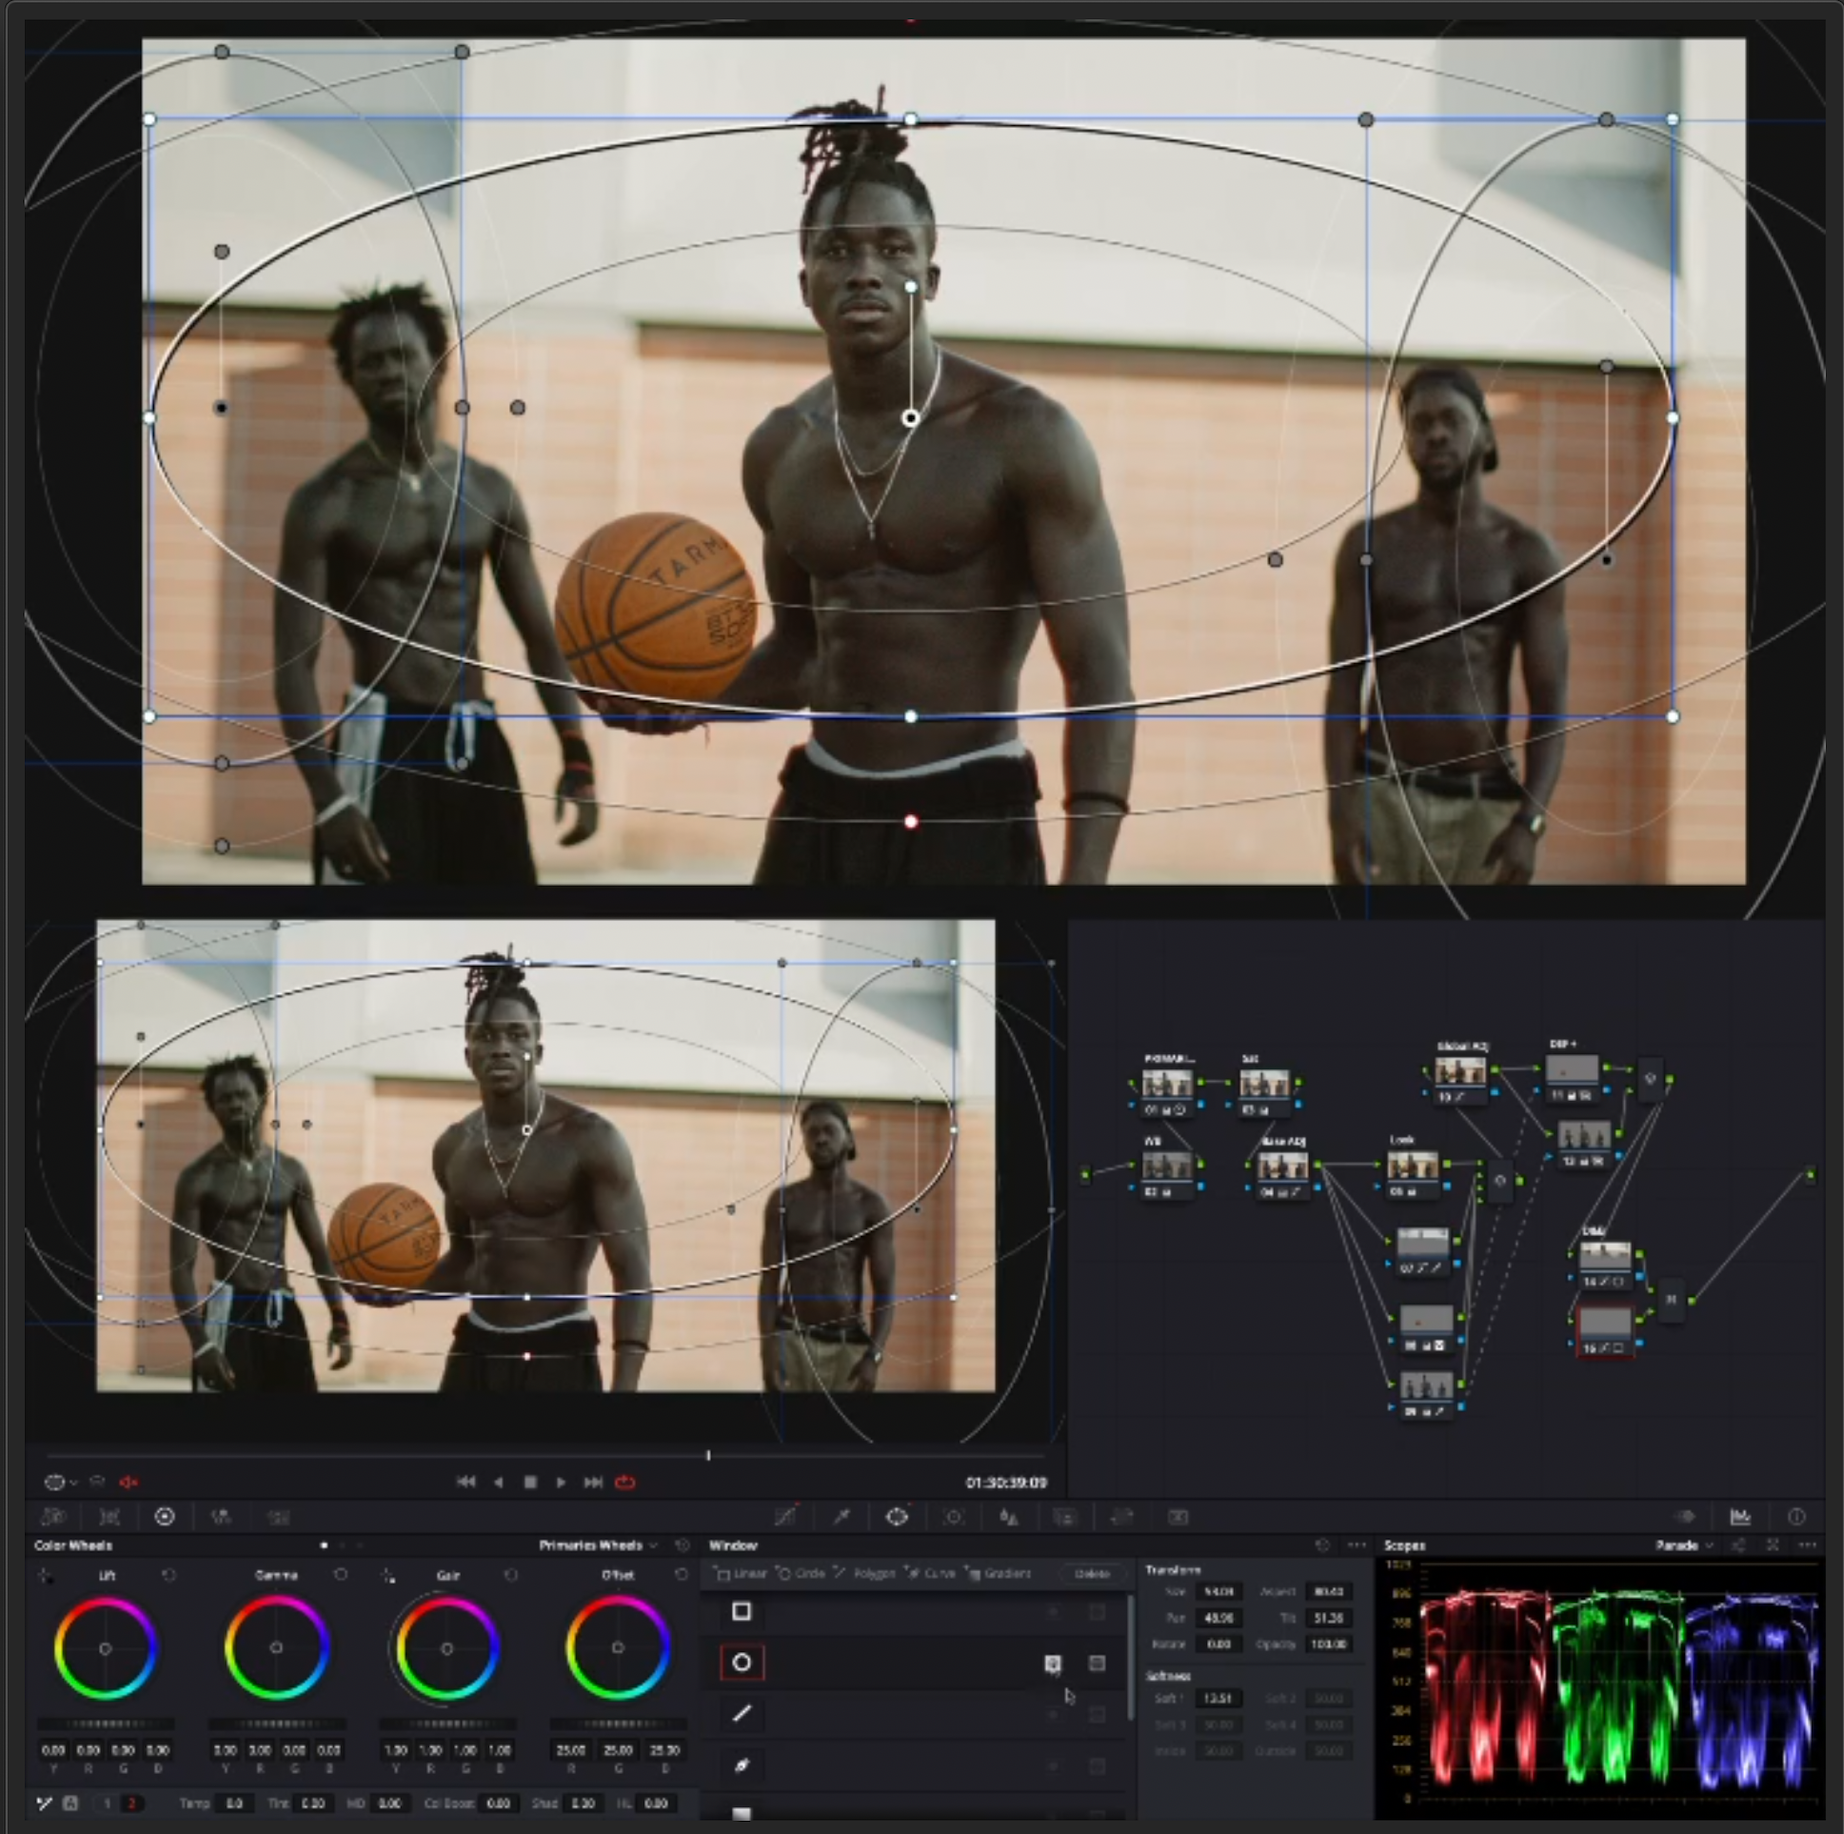Viewport: 1844px width, 1834px height.
Task: Click the Delete window button
Action: (x=1091, y=1573)
